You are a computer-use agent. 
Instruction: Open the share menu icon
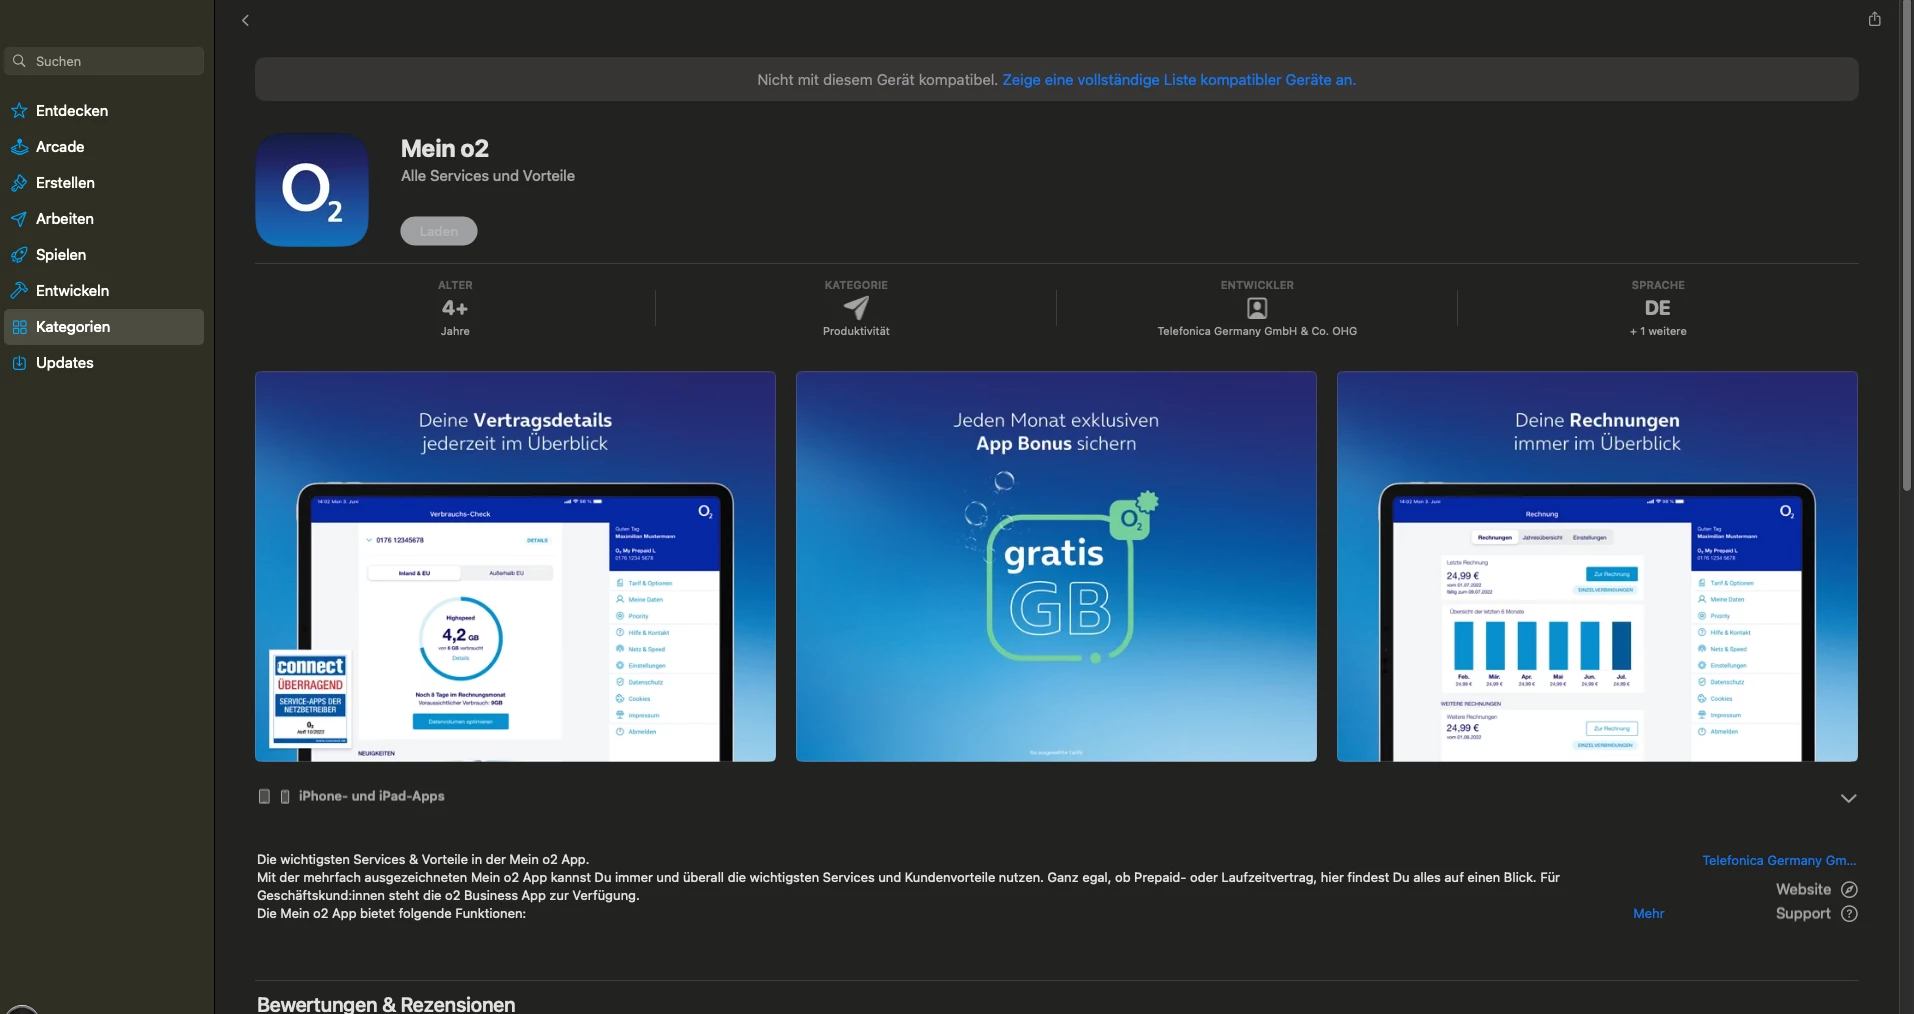pos(1874,19)
